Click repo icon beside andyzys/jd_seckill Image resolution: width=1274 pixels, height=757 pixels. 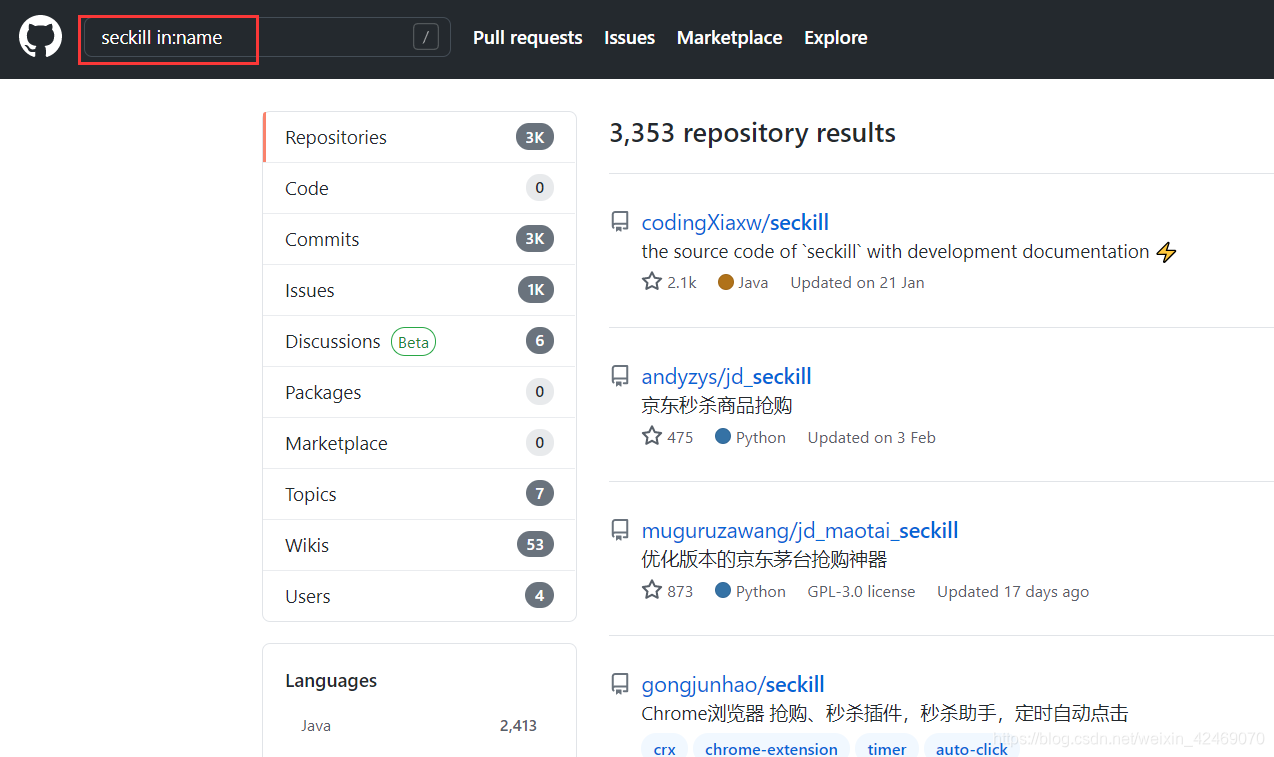pyautogui.click(x=620, y=376)
